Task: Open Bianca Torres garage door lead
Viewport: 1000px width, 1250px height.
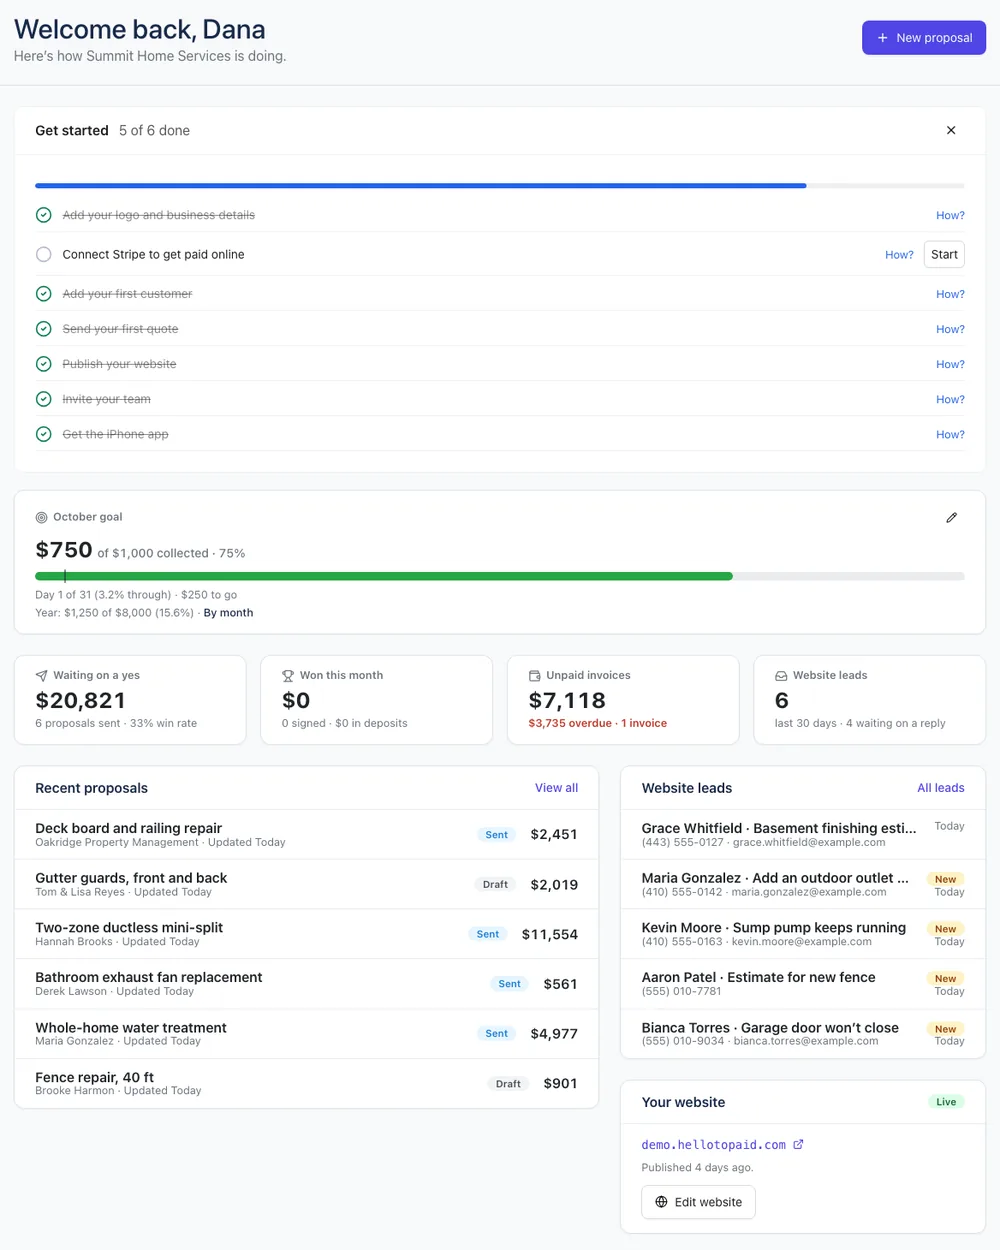Action: pos(803,1034)
